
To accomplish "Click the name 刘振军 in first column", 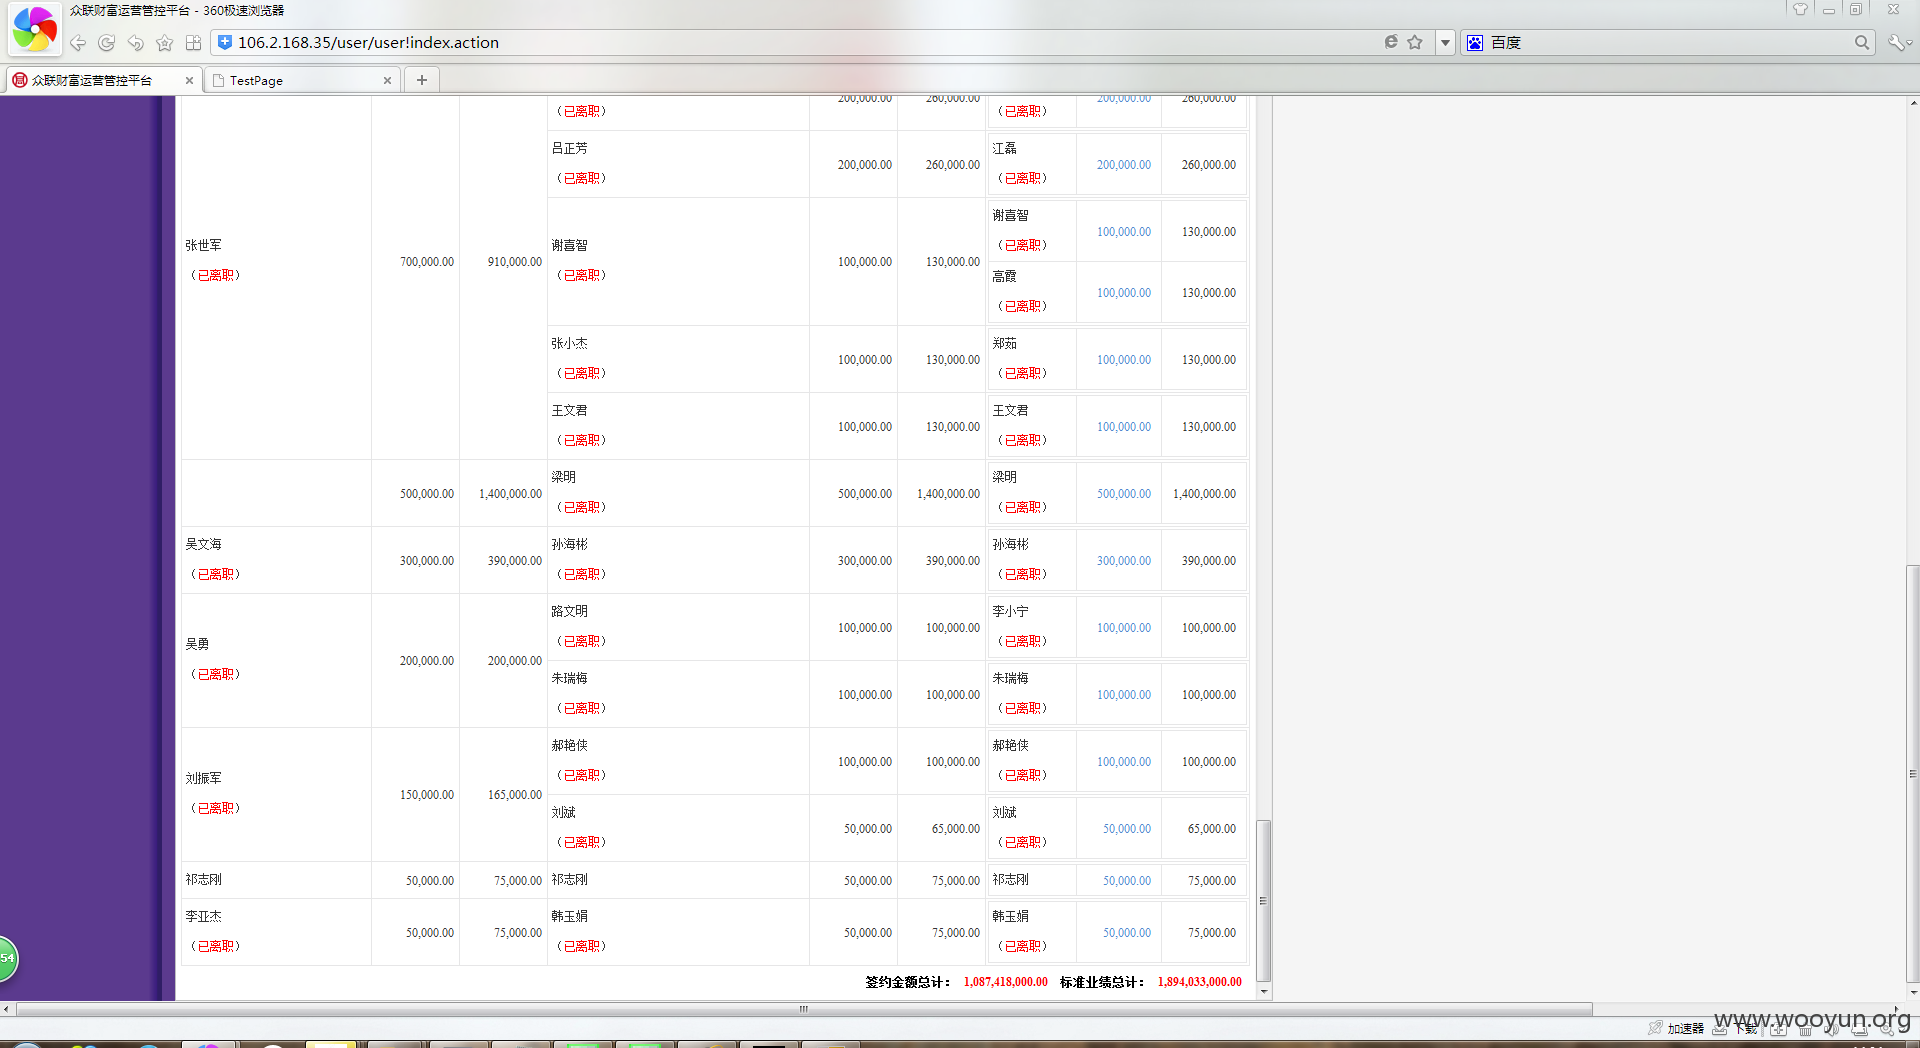I will coord(203,778).
